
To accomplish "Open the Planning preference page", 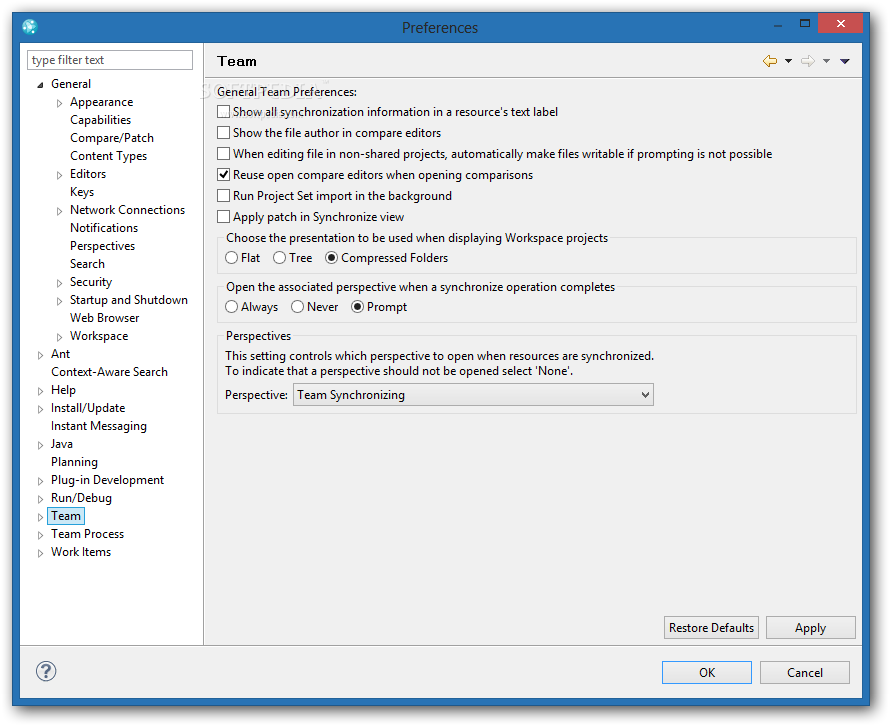I will [74, 462].
